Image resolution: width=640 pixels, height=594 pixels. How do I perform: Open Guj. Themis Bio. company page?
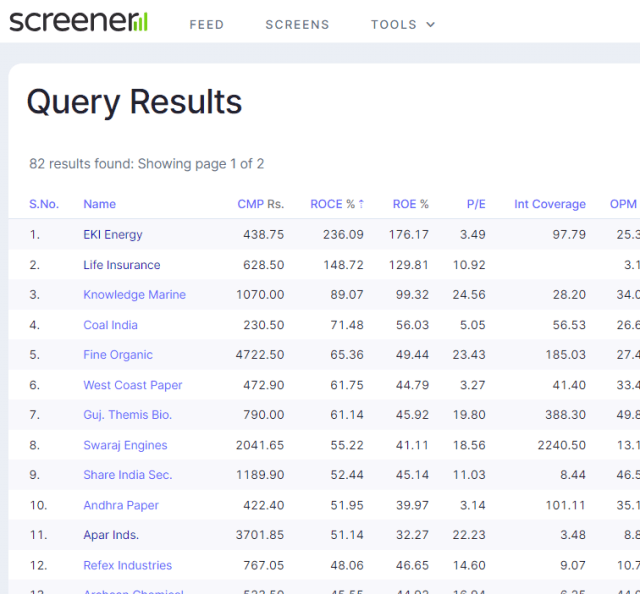(x=127, y=415)
